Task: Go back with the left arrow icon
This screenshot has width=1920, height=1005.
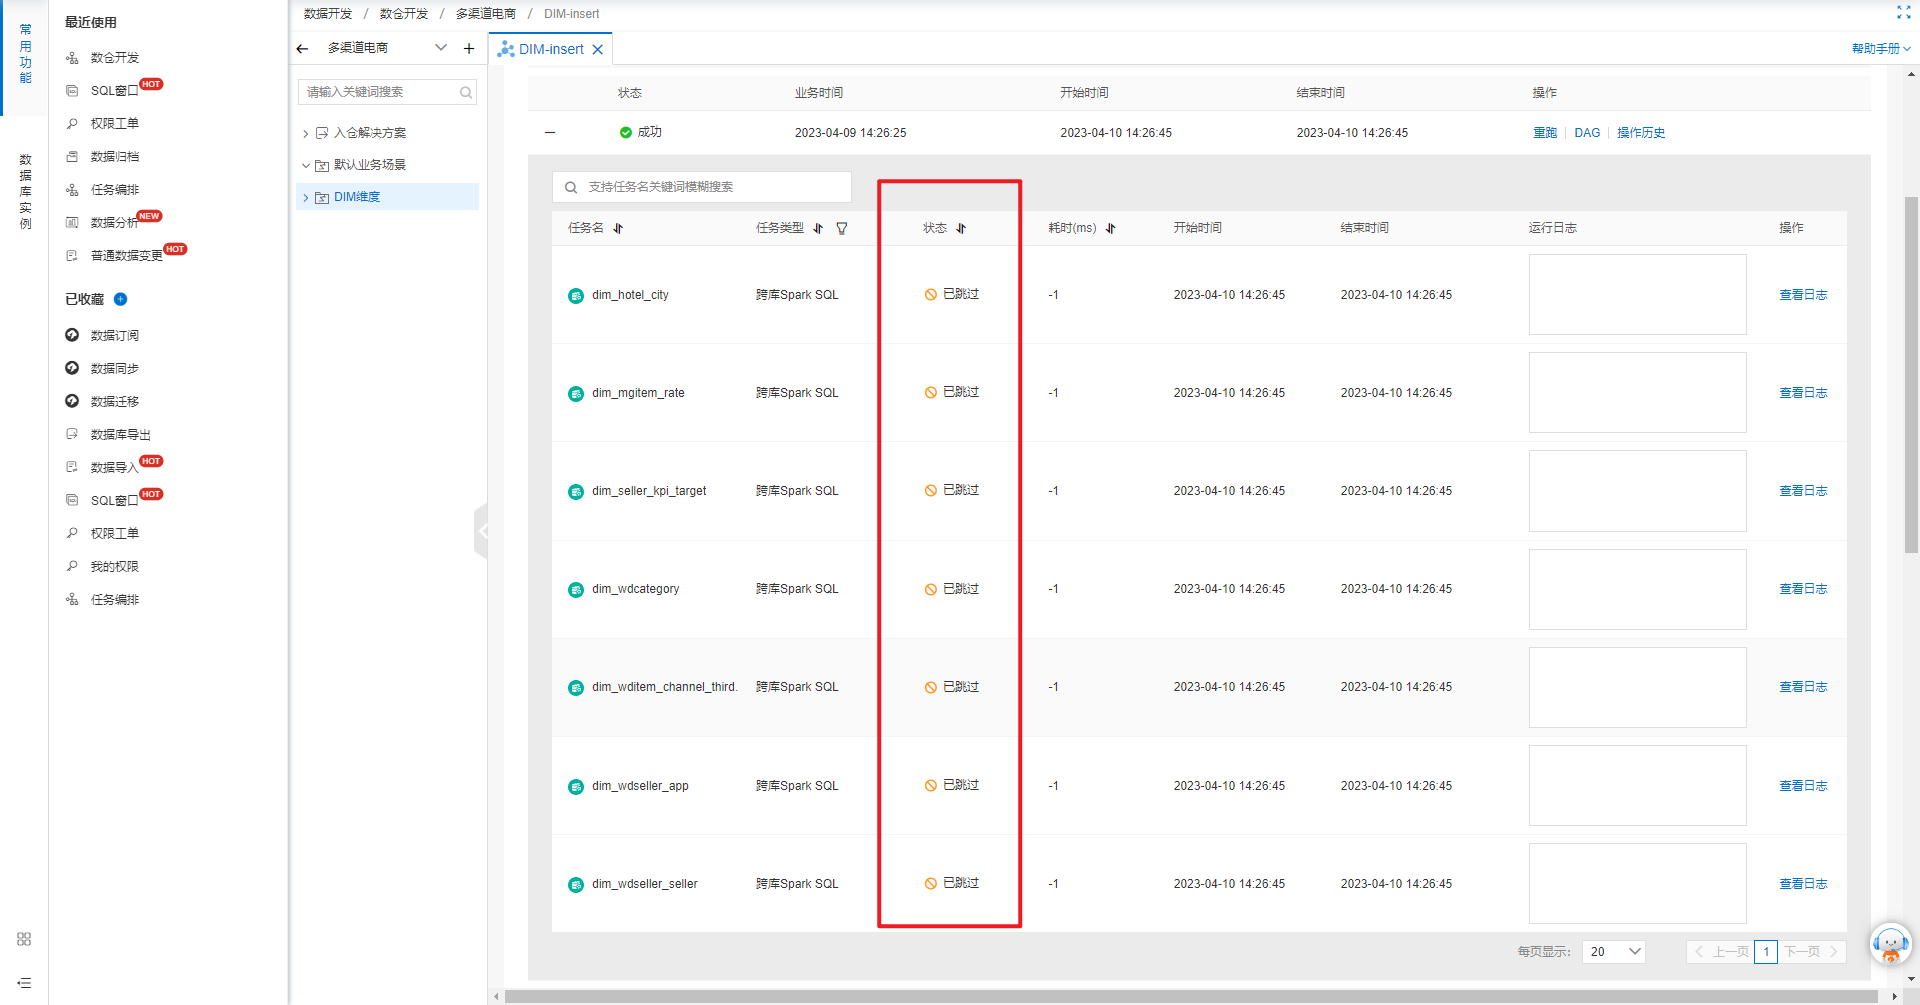Action: 302,48
